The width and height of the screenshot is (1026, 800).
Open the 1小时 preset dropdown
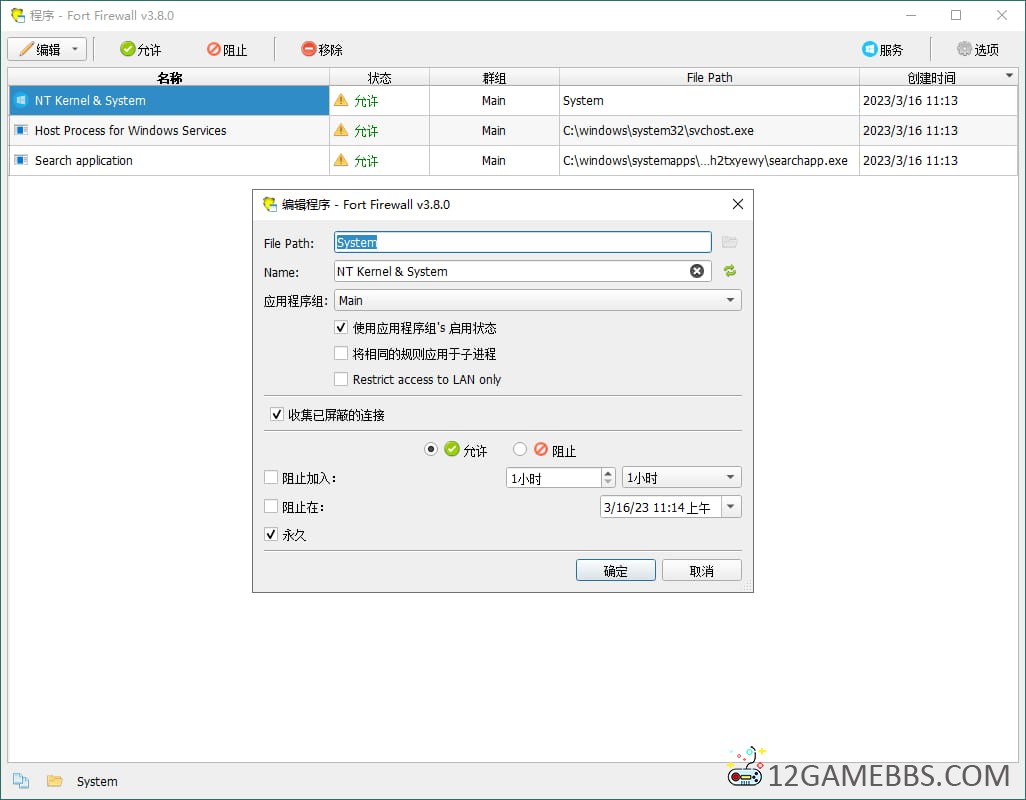click(681, 478)
